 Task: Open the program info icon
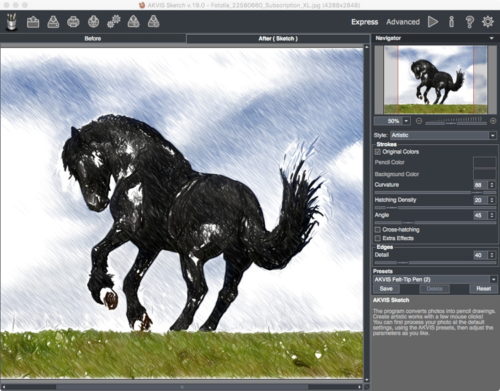tap(451, 22)
